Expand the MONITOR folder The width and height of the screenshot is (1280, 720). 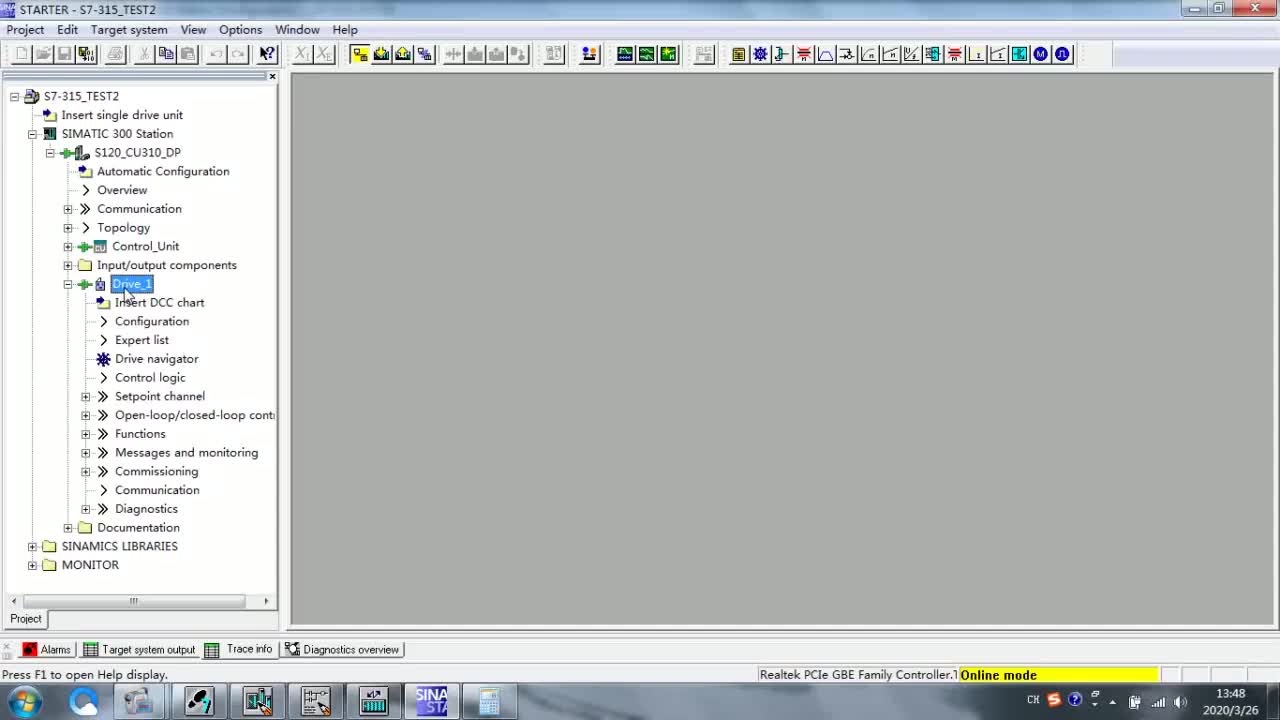pyautogui.click(x=32, y=565)
